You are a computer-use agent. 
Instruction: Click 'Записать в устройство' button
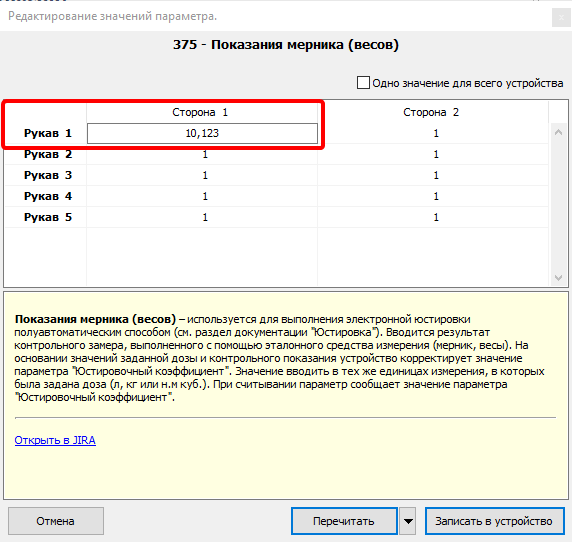pyautogui.click(x=494, y=521)
